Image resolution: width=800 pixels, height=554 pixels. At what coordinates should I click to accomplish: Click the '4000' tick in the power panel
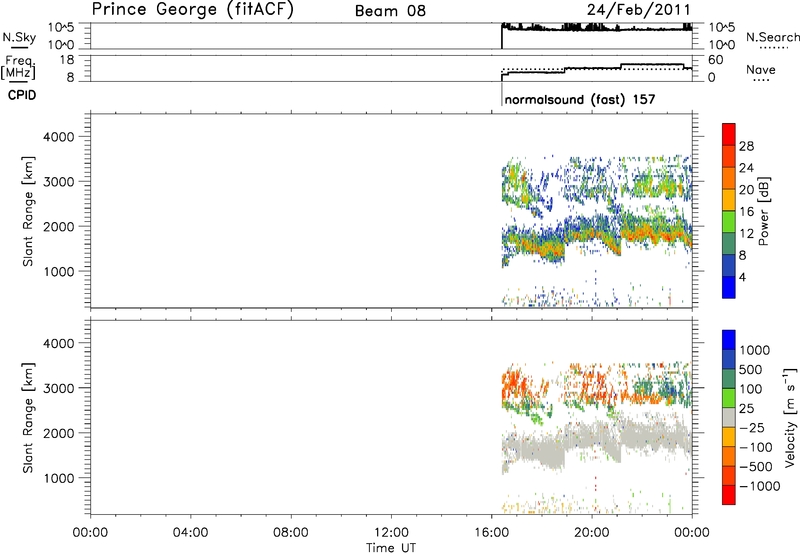point(58,137)
